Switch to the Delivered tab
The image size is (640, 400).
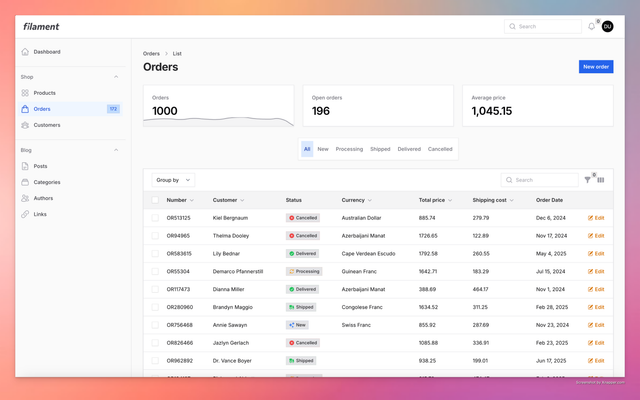point(409,149)
